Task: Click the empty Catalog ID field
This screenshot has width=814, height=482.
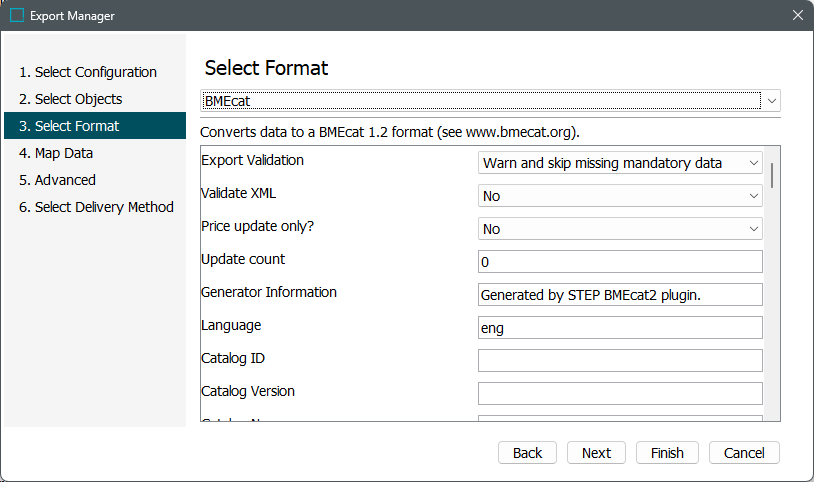Action: (x=620, y=361)
